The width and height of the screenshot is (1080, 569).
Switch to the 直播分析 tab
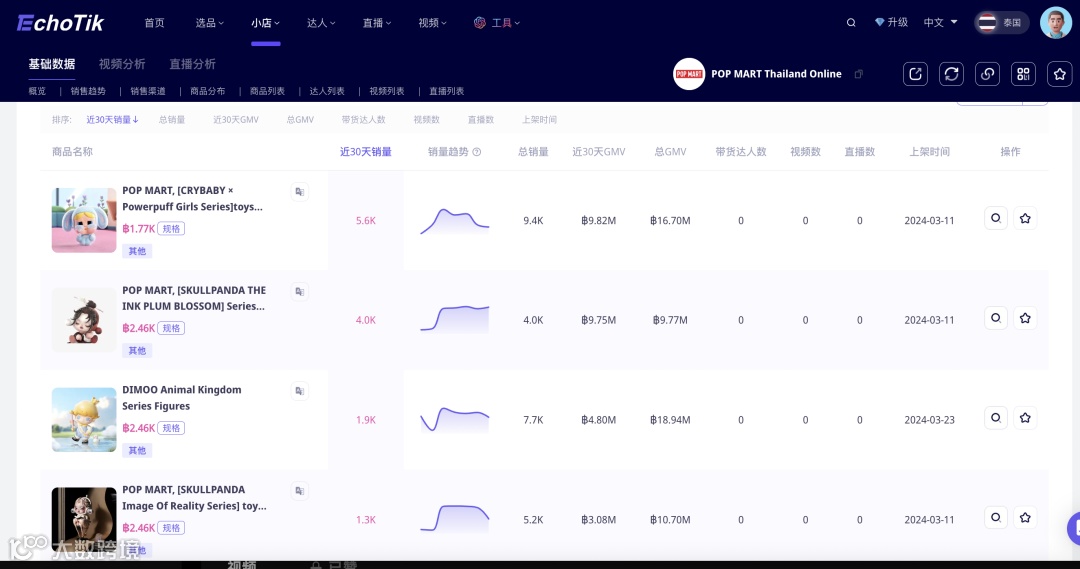click(x=192, y=64)
